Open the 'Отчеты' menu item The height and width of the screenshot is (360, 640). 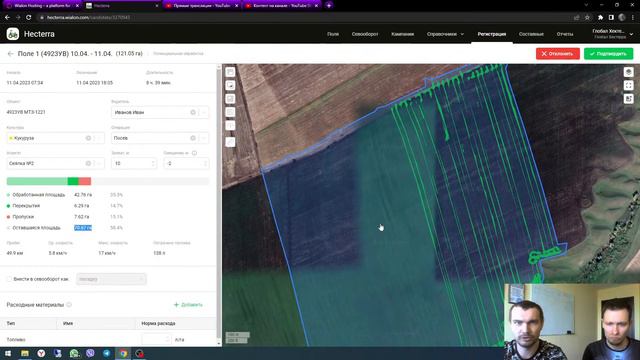[565, 34]
